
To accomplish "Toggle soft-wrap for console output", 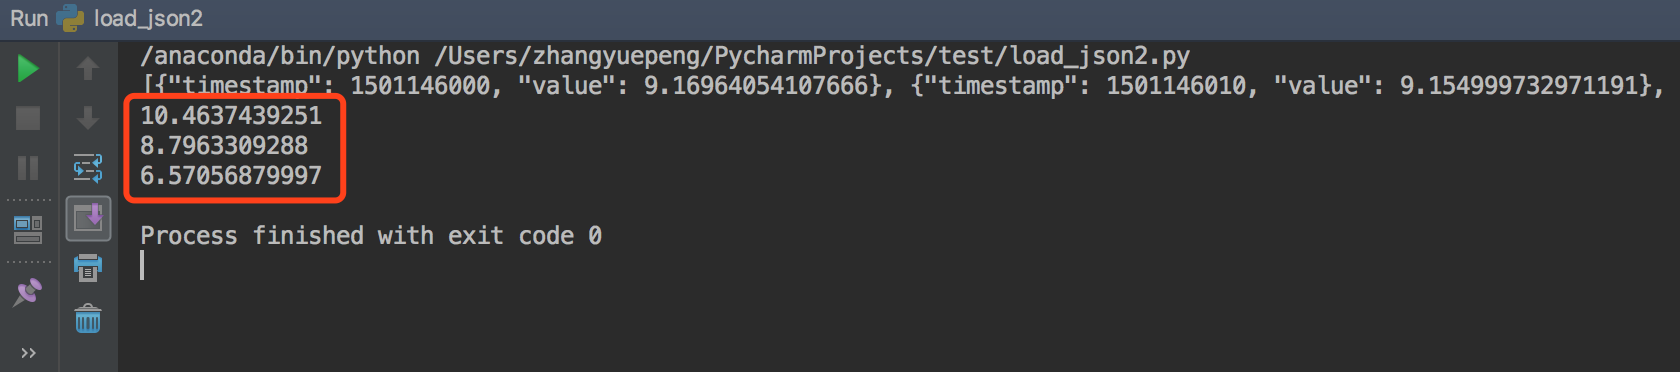I will pyautogui.click(x=88, y=167).
